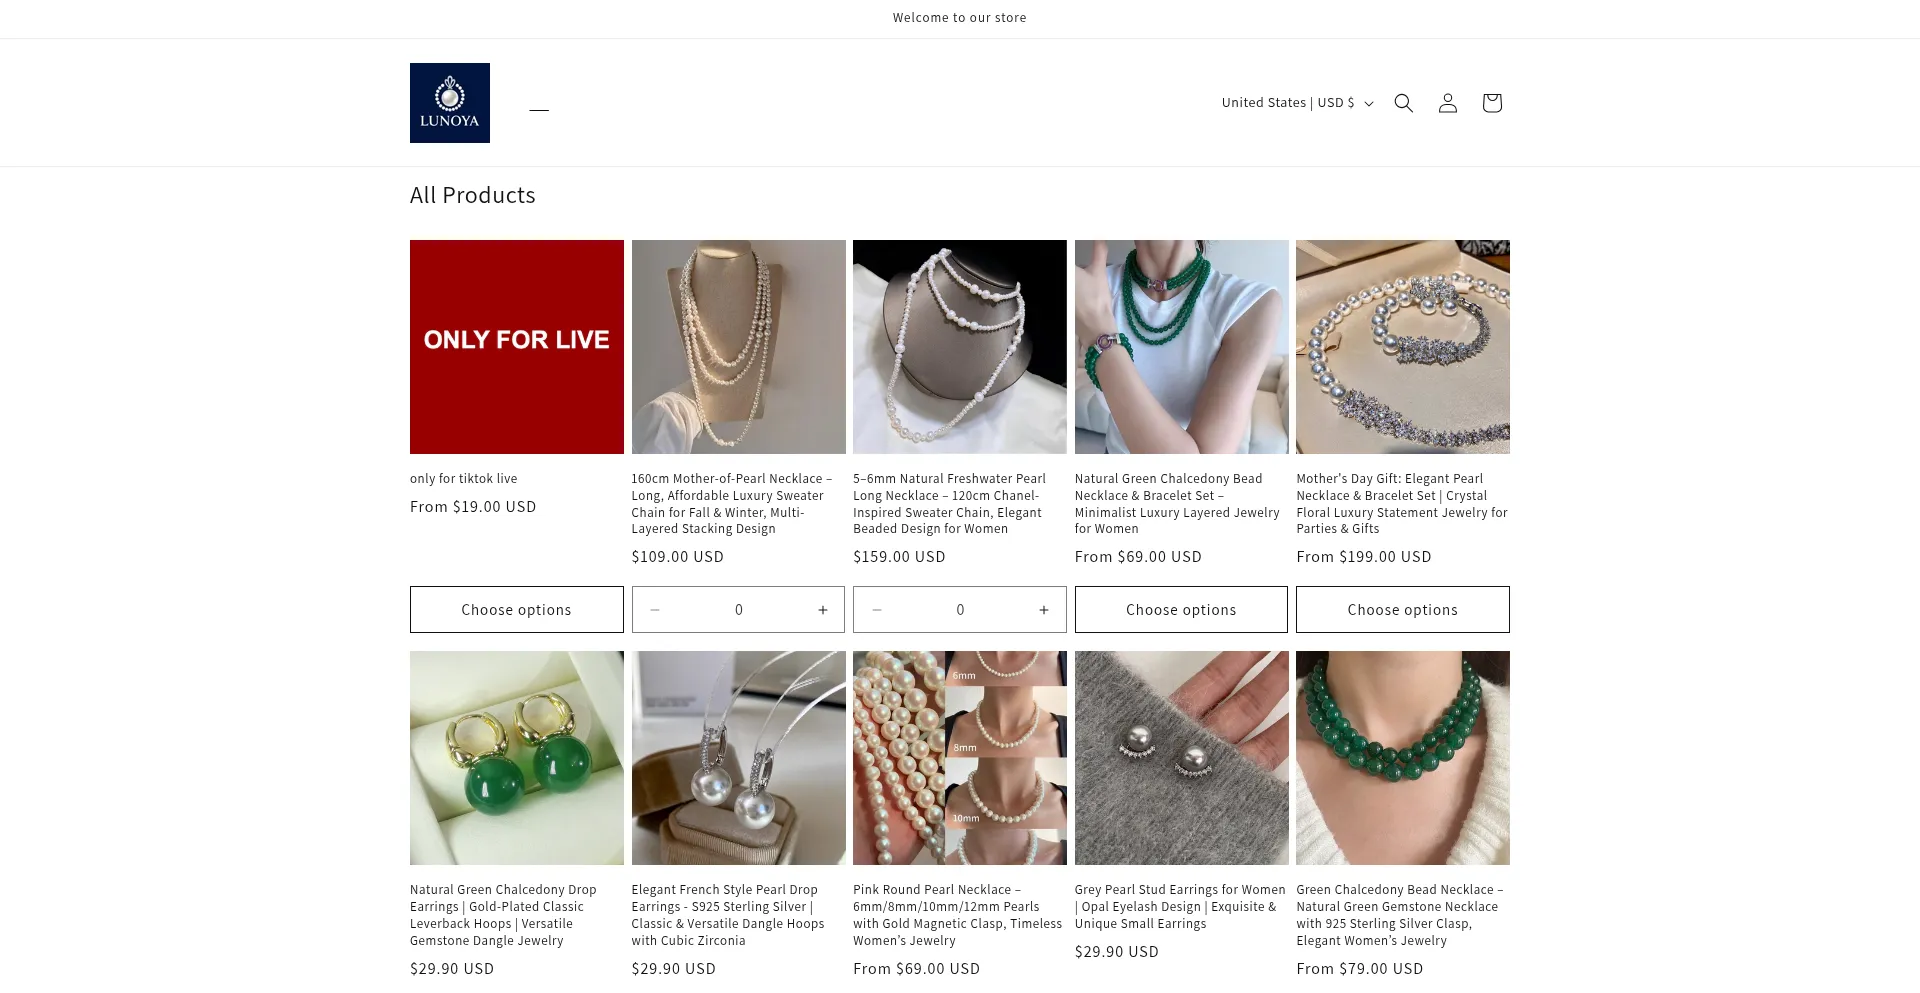Click the green chalcedony drop earrings image
Screen dimensions: 1920x993
point(516,758)
